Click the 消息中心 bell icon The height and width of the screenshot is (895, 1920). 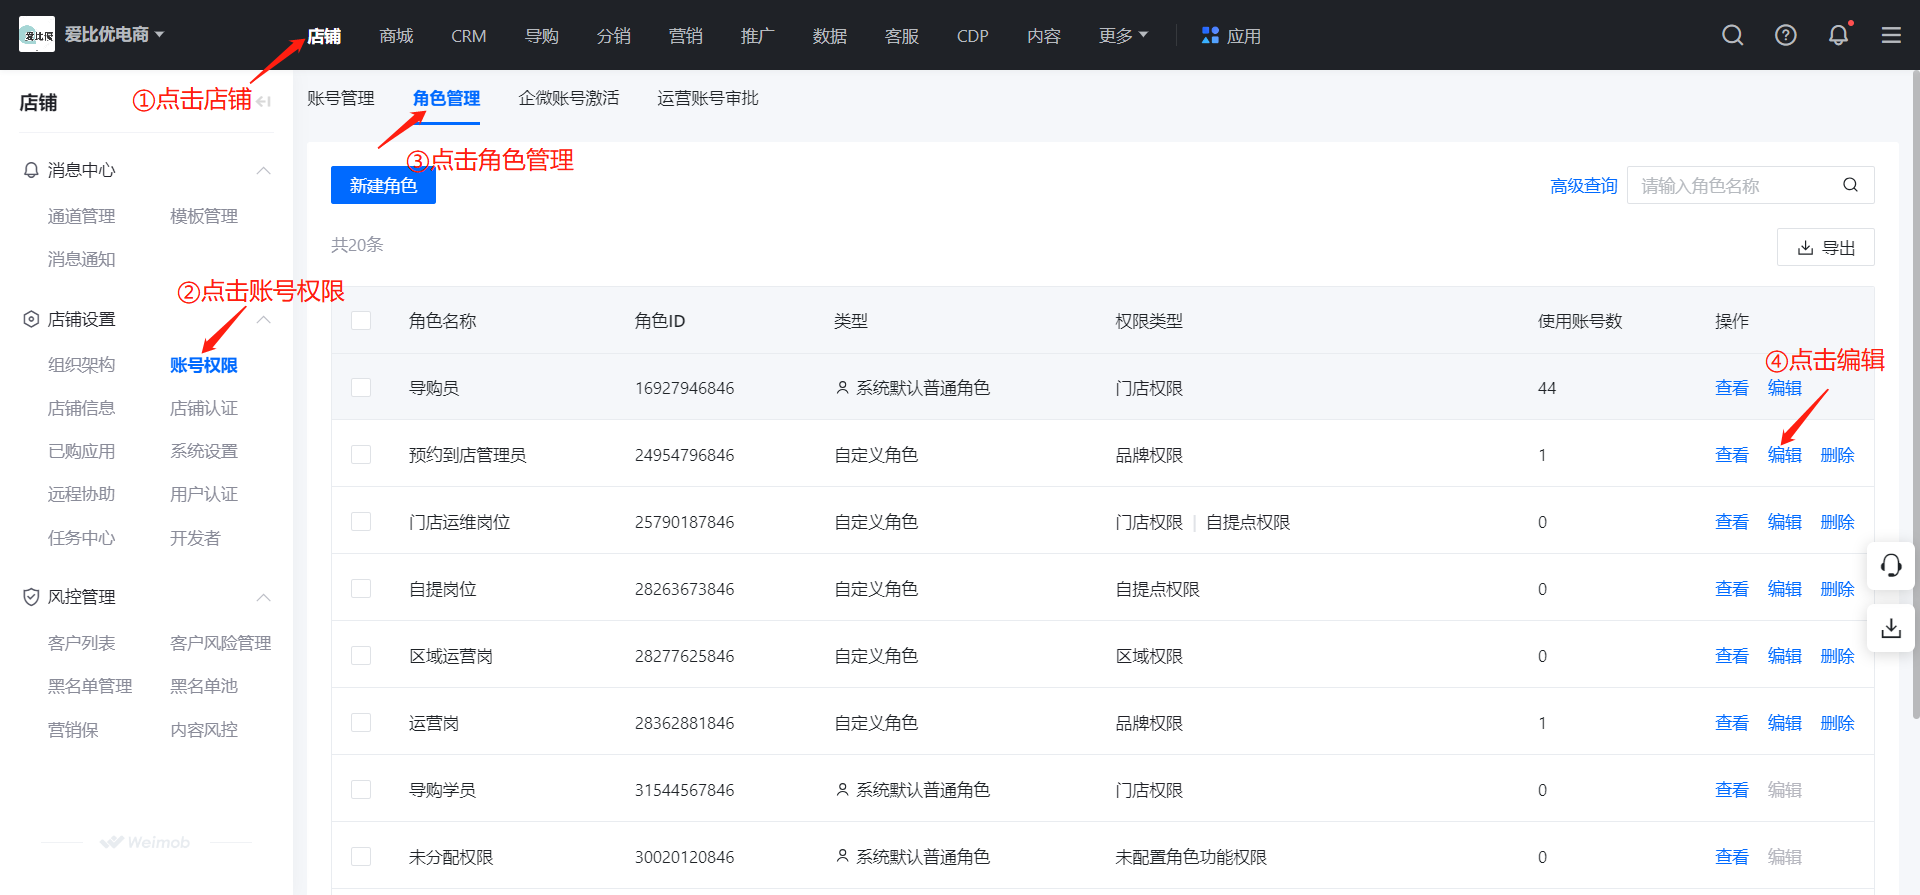[31, 170]
